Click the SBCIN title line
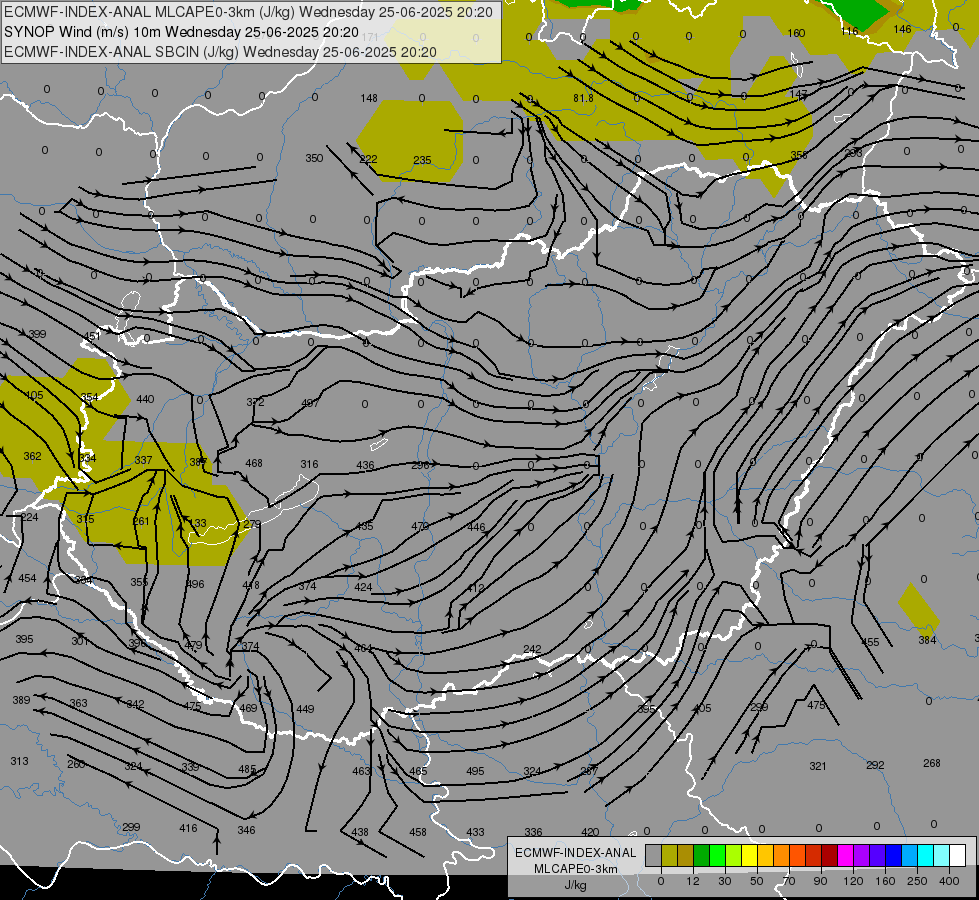This screenshot has height=900, width=979. tap(220, 52)
